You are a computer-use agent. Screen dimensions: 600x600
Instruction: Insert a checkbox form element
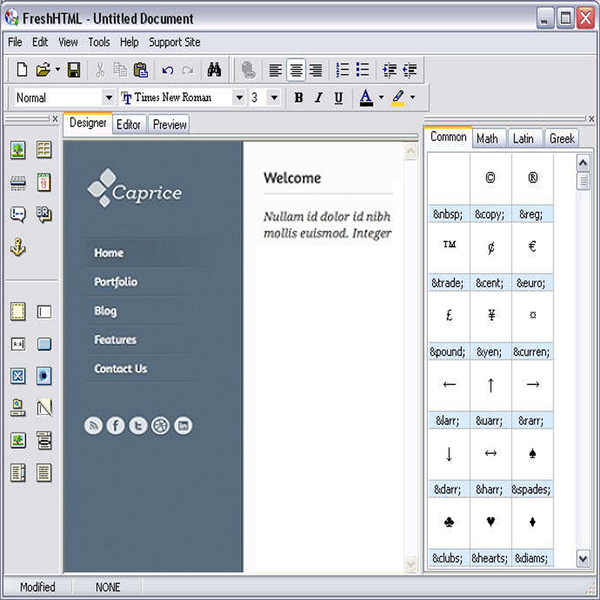(18, 376)
